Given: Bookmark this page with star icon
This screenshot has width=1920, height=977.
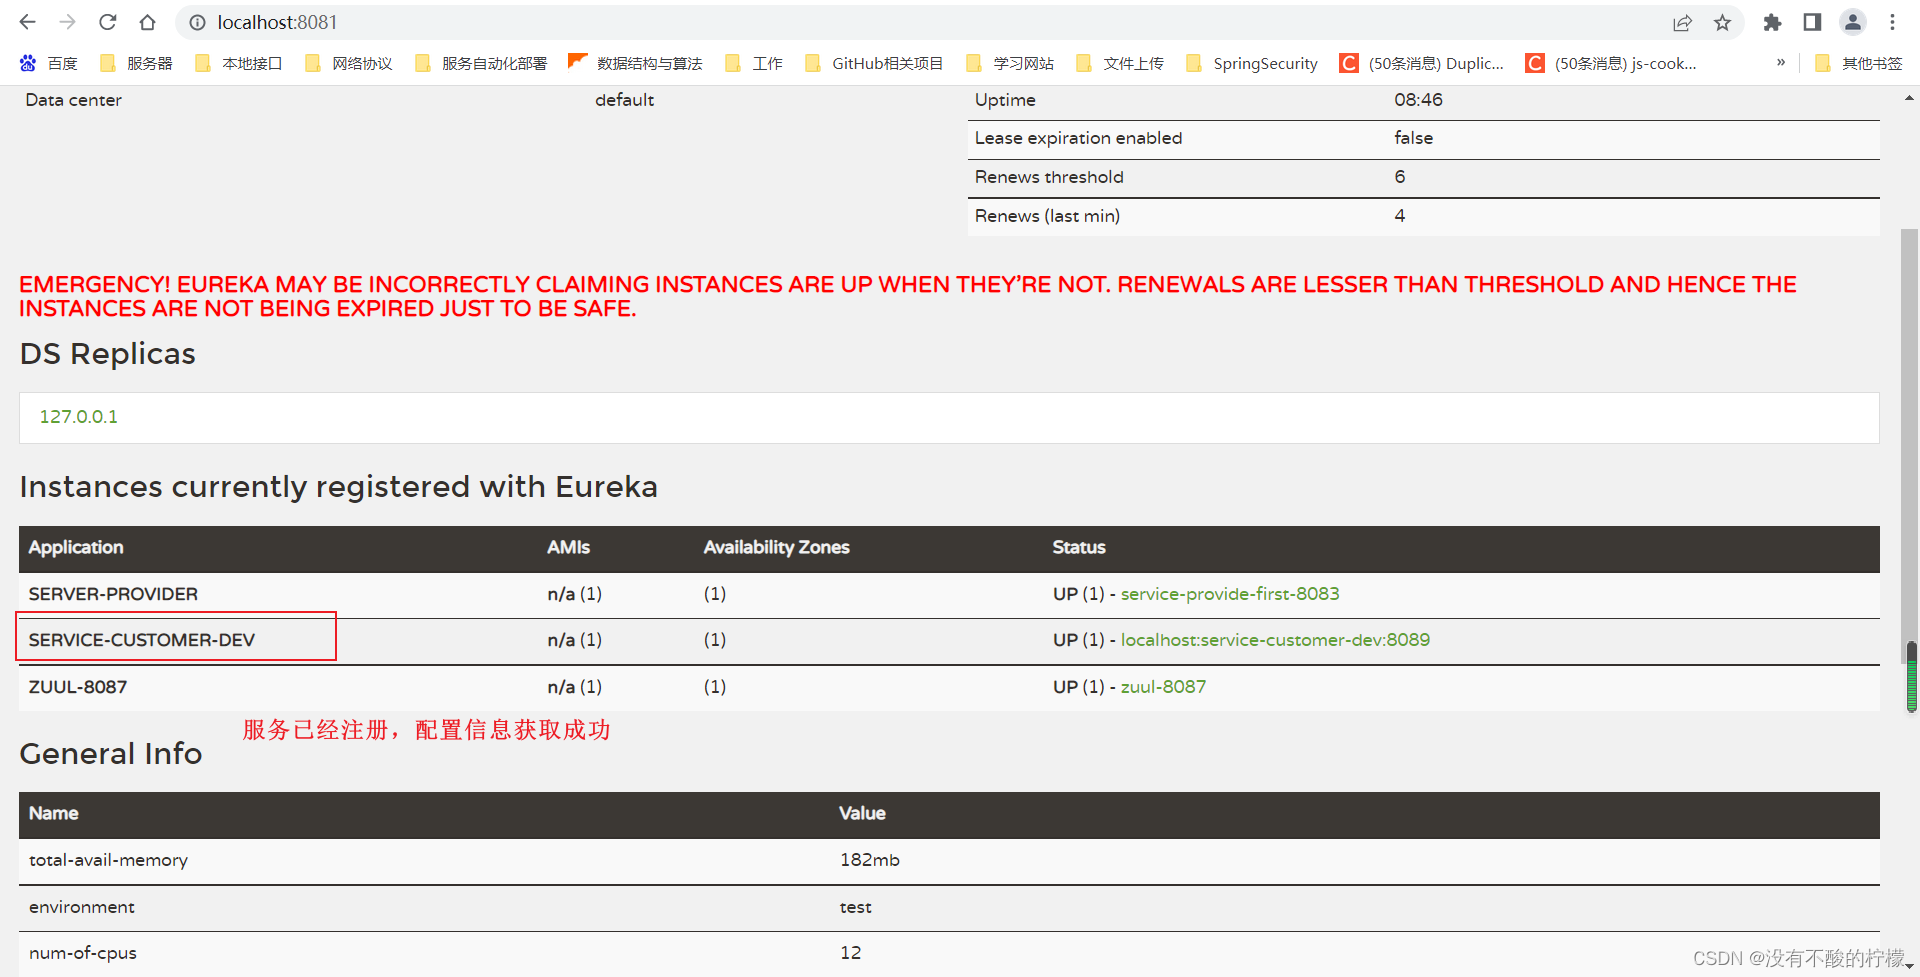Looking at the screenshot, I should coord(1722,22).
